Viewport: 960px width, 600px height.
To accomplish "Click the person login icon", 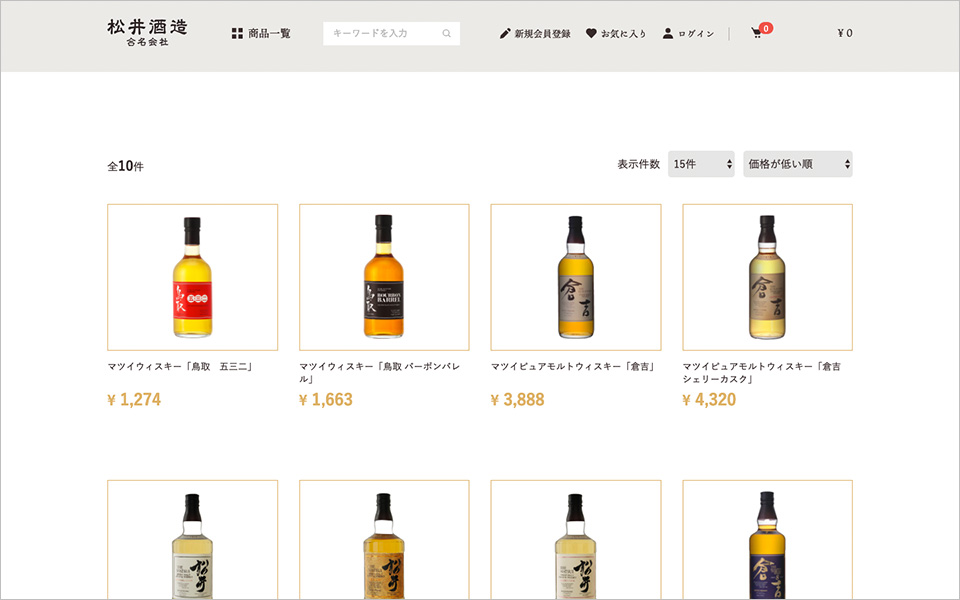I will 667,34.
